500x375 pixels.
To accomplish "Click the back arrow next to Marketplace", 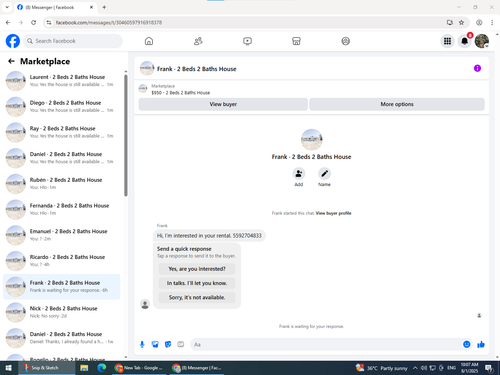I will (x=11, y=61).
